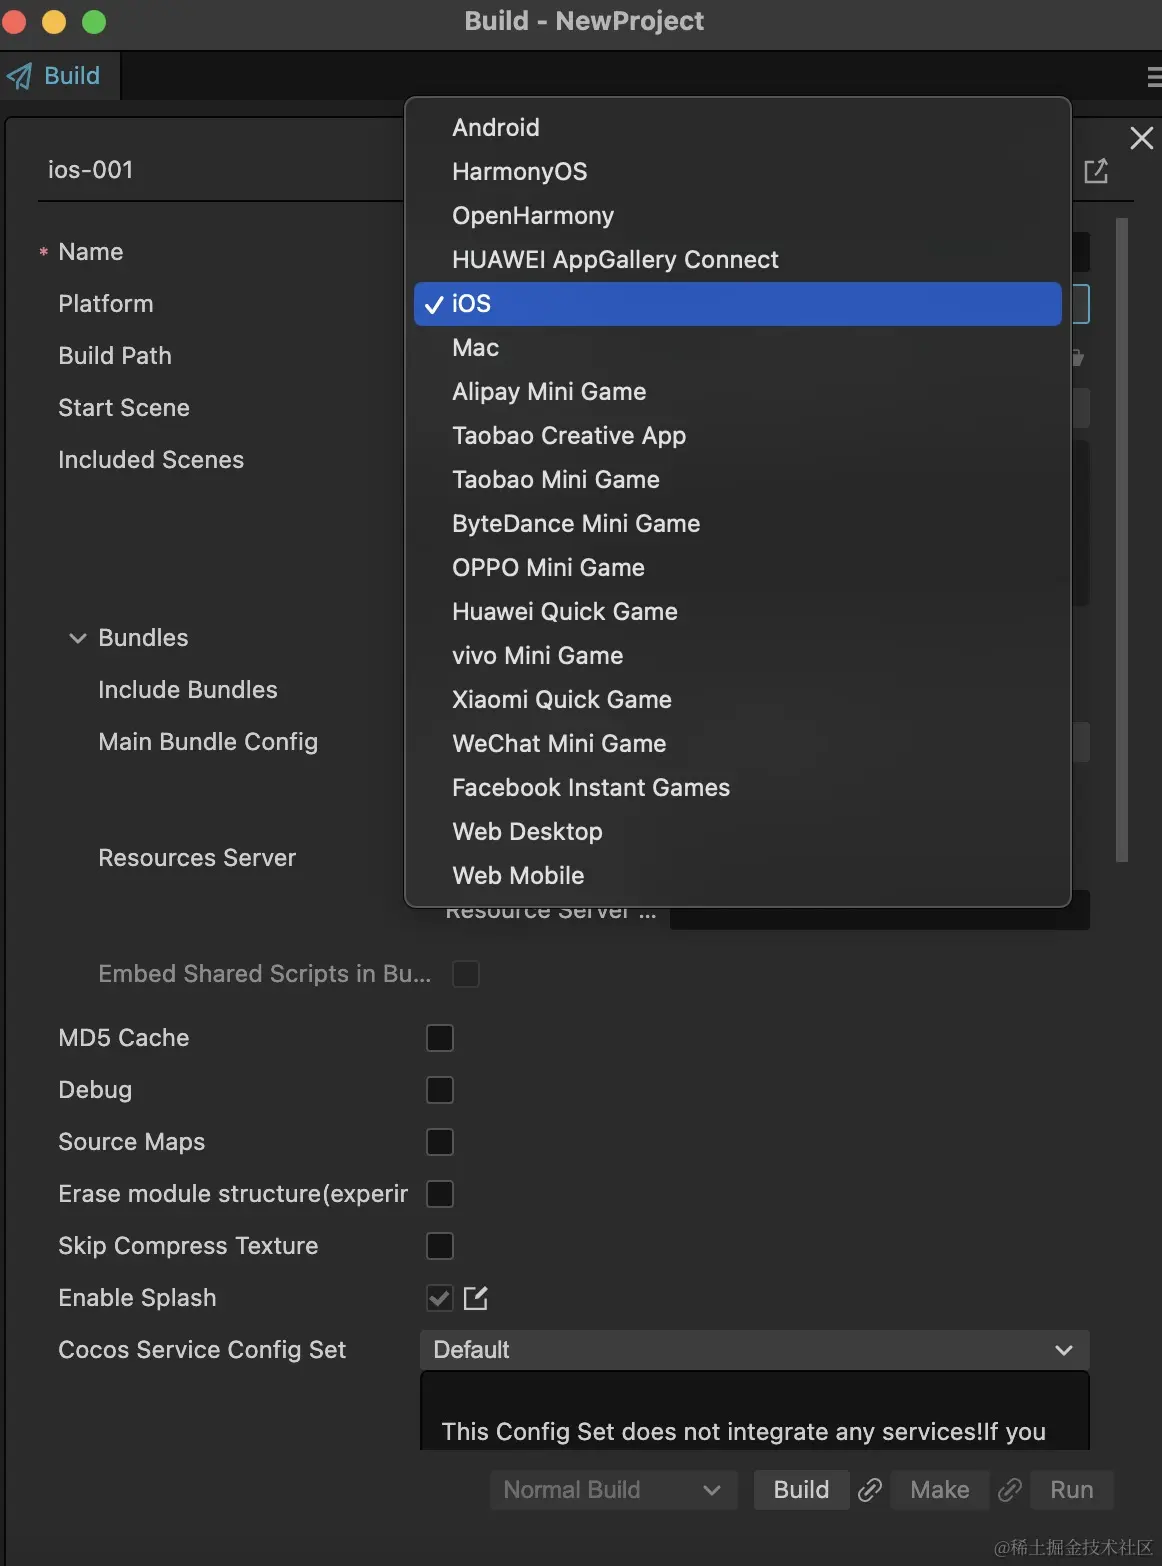Click the export config icon beside ios-001

1096,171
